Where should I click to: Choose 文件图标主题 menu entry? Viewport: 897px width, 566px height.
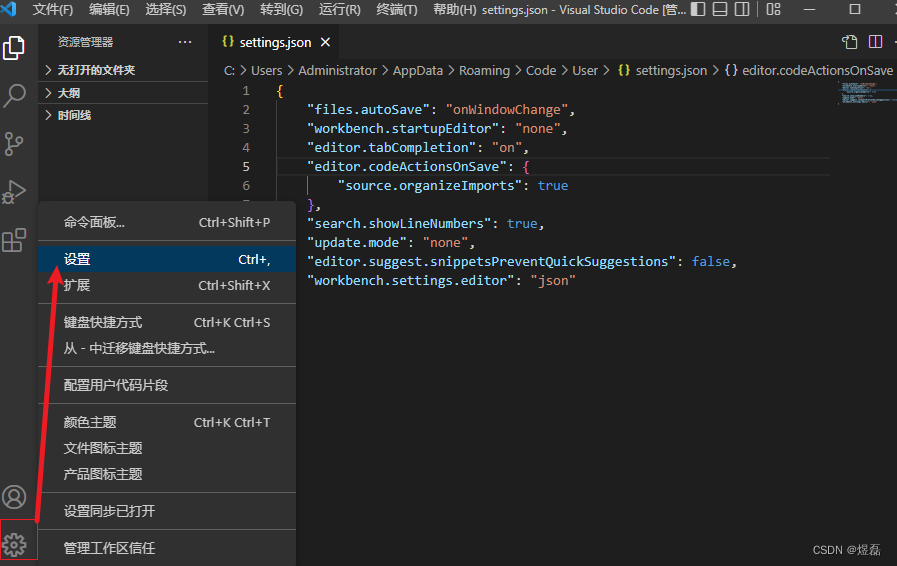click(x=167, y=448)
